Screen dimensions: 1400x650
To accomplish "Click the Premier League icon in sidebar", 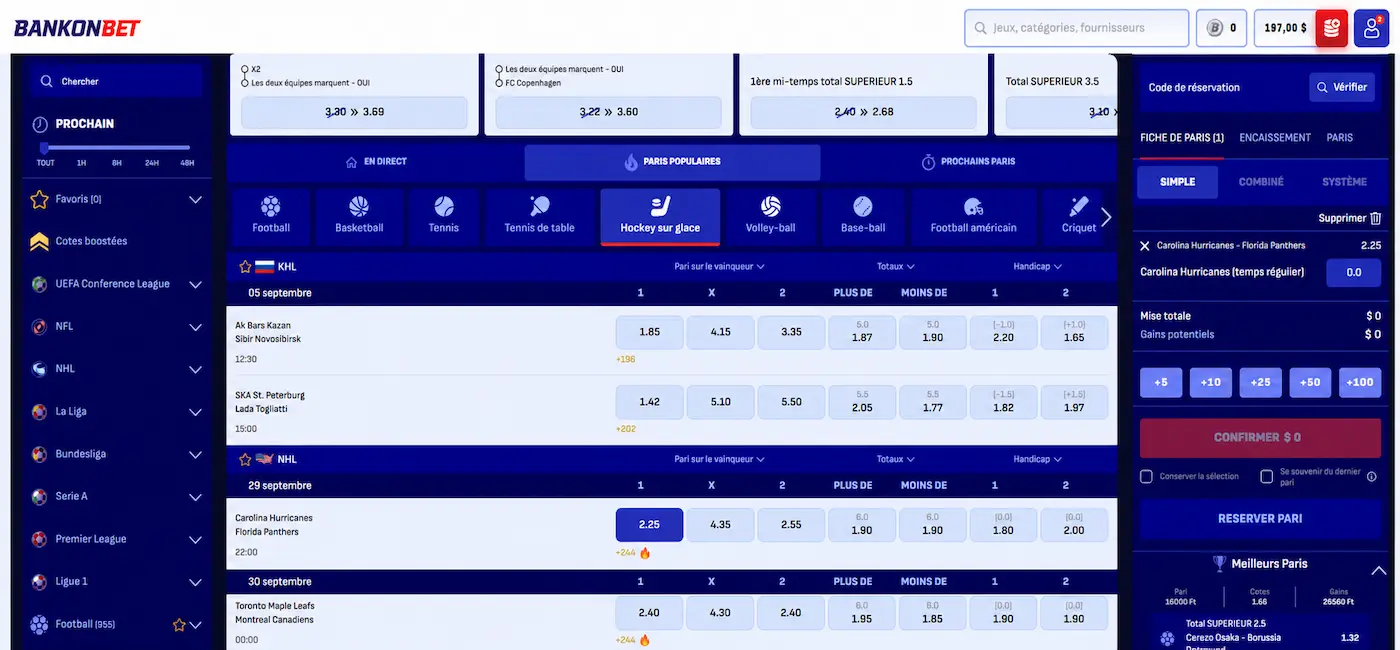I will 39,539.
